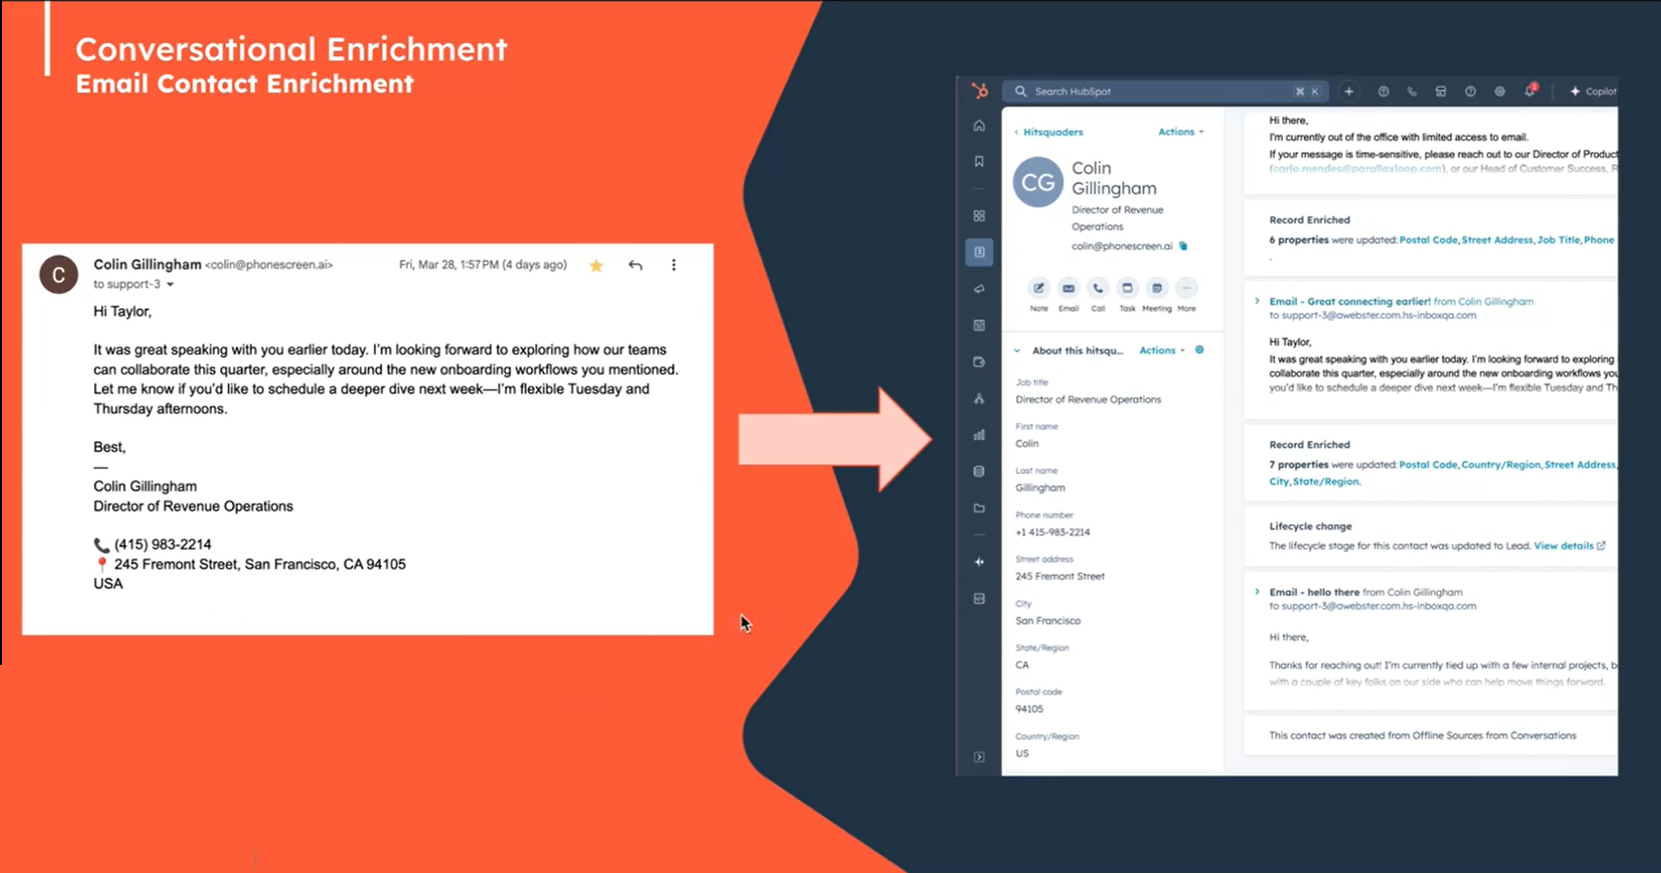This screenshot has width=1661, height=873.
Task: Schedule a Meeting via the Meeting icon
Action: [1156, 289]
